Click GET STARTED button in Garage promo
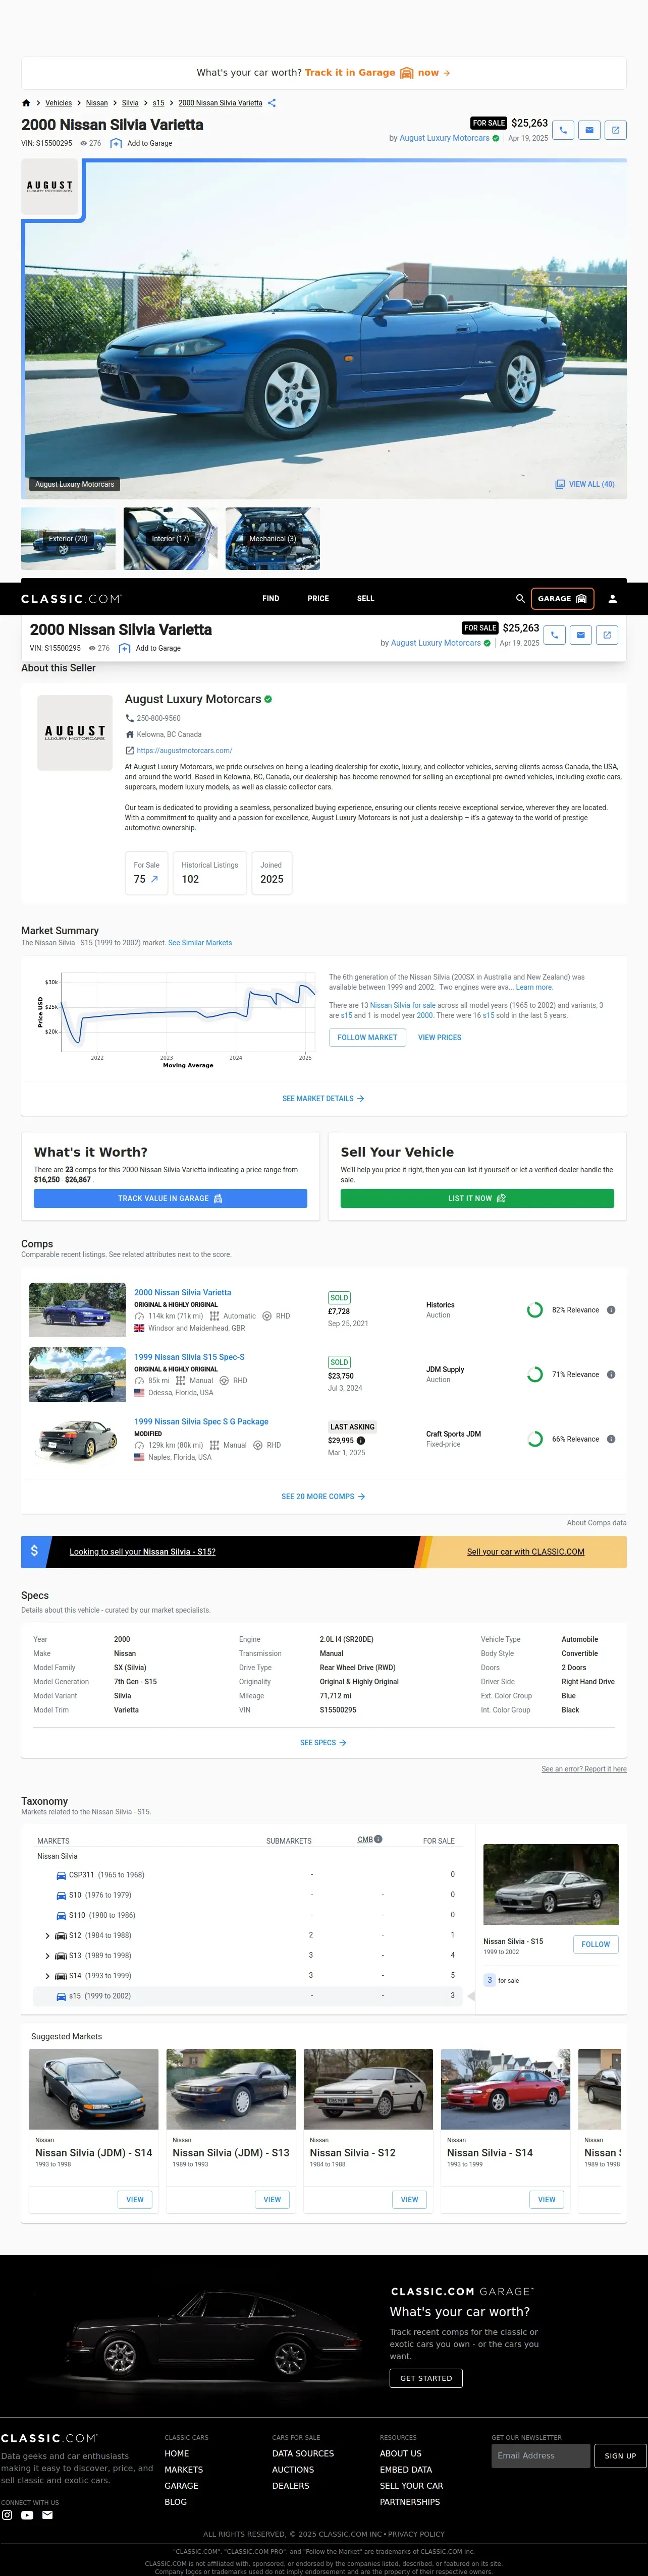This screenshot has width=648, height=2576. click(x=426, y=2378)
